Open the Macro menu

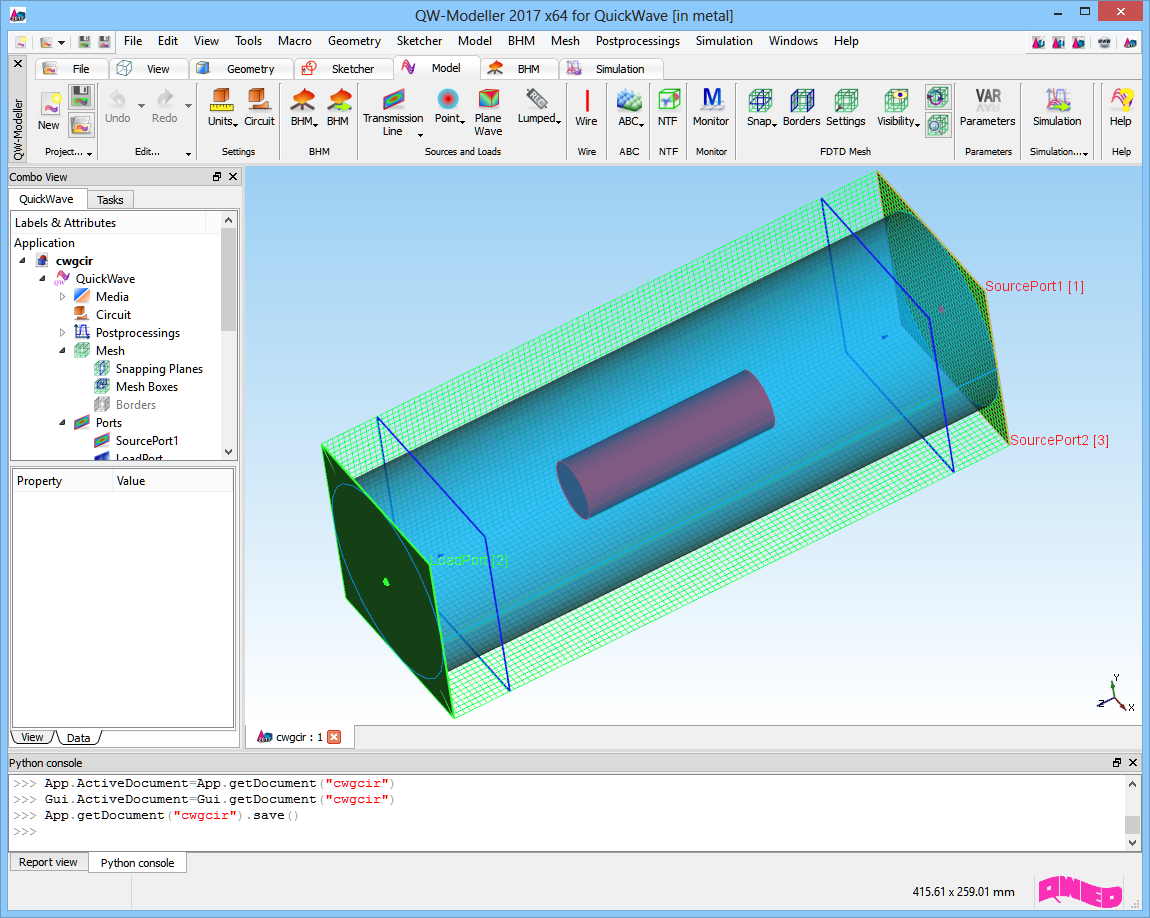pyautogui.click(x=294, y=41)
